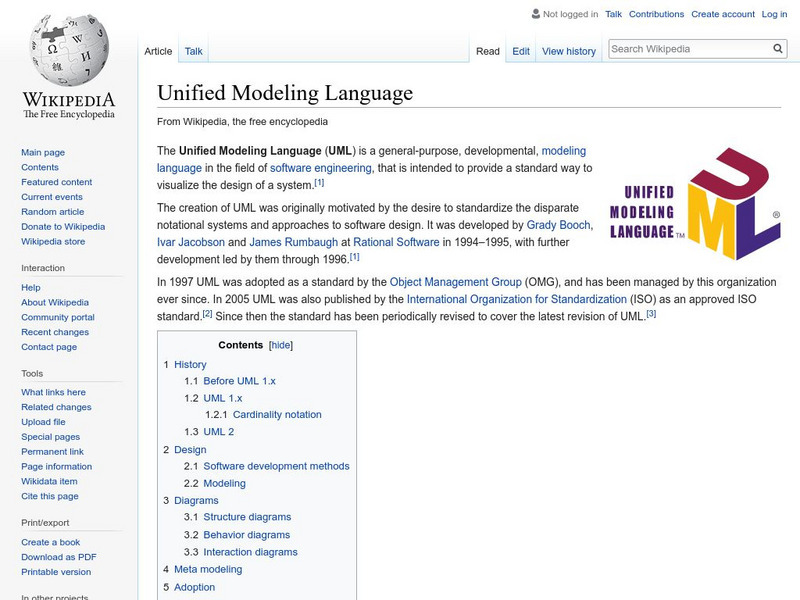The width and height of the screenshot is (800, 600).
Task: Click Cite this page
Action: click(x=49, y=496)
